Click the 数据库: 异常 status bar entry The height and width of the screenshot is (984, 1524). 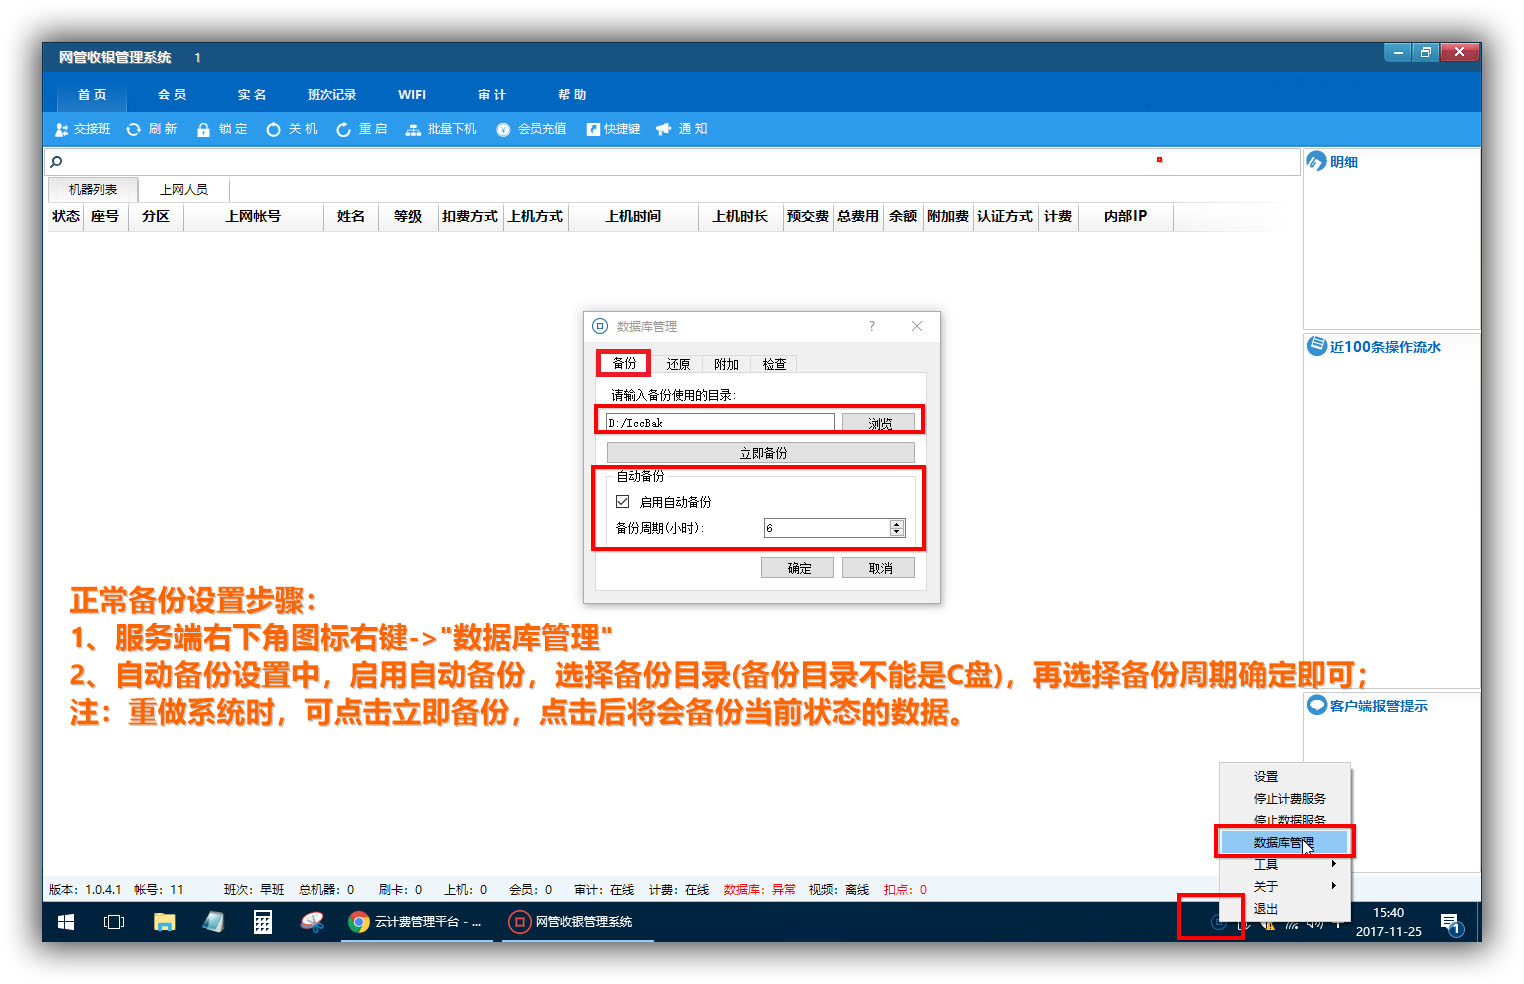tap(760, 889)
